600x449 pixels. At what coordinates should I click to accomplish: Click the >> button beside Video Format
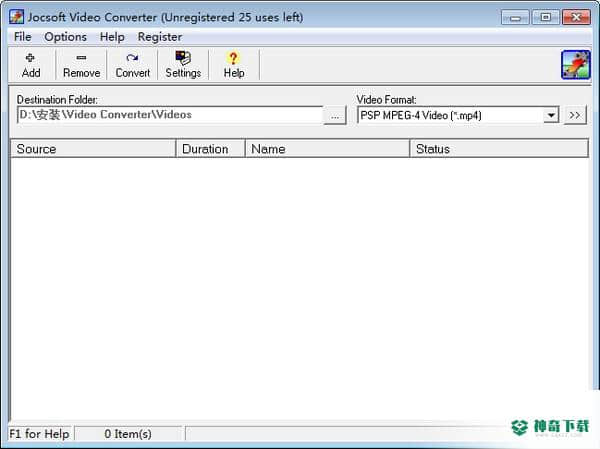coord(575,115)
